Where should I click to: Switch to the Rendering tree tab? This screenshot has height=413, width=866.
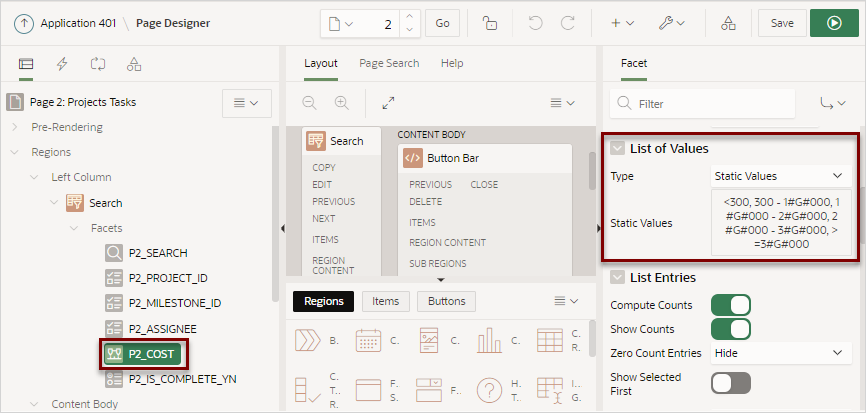(26, 64)
